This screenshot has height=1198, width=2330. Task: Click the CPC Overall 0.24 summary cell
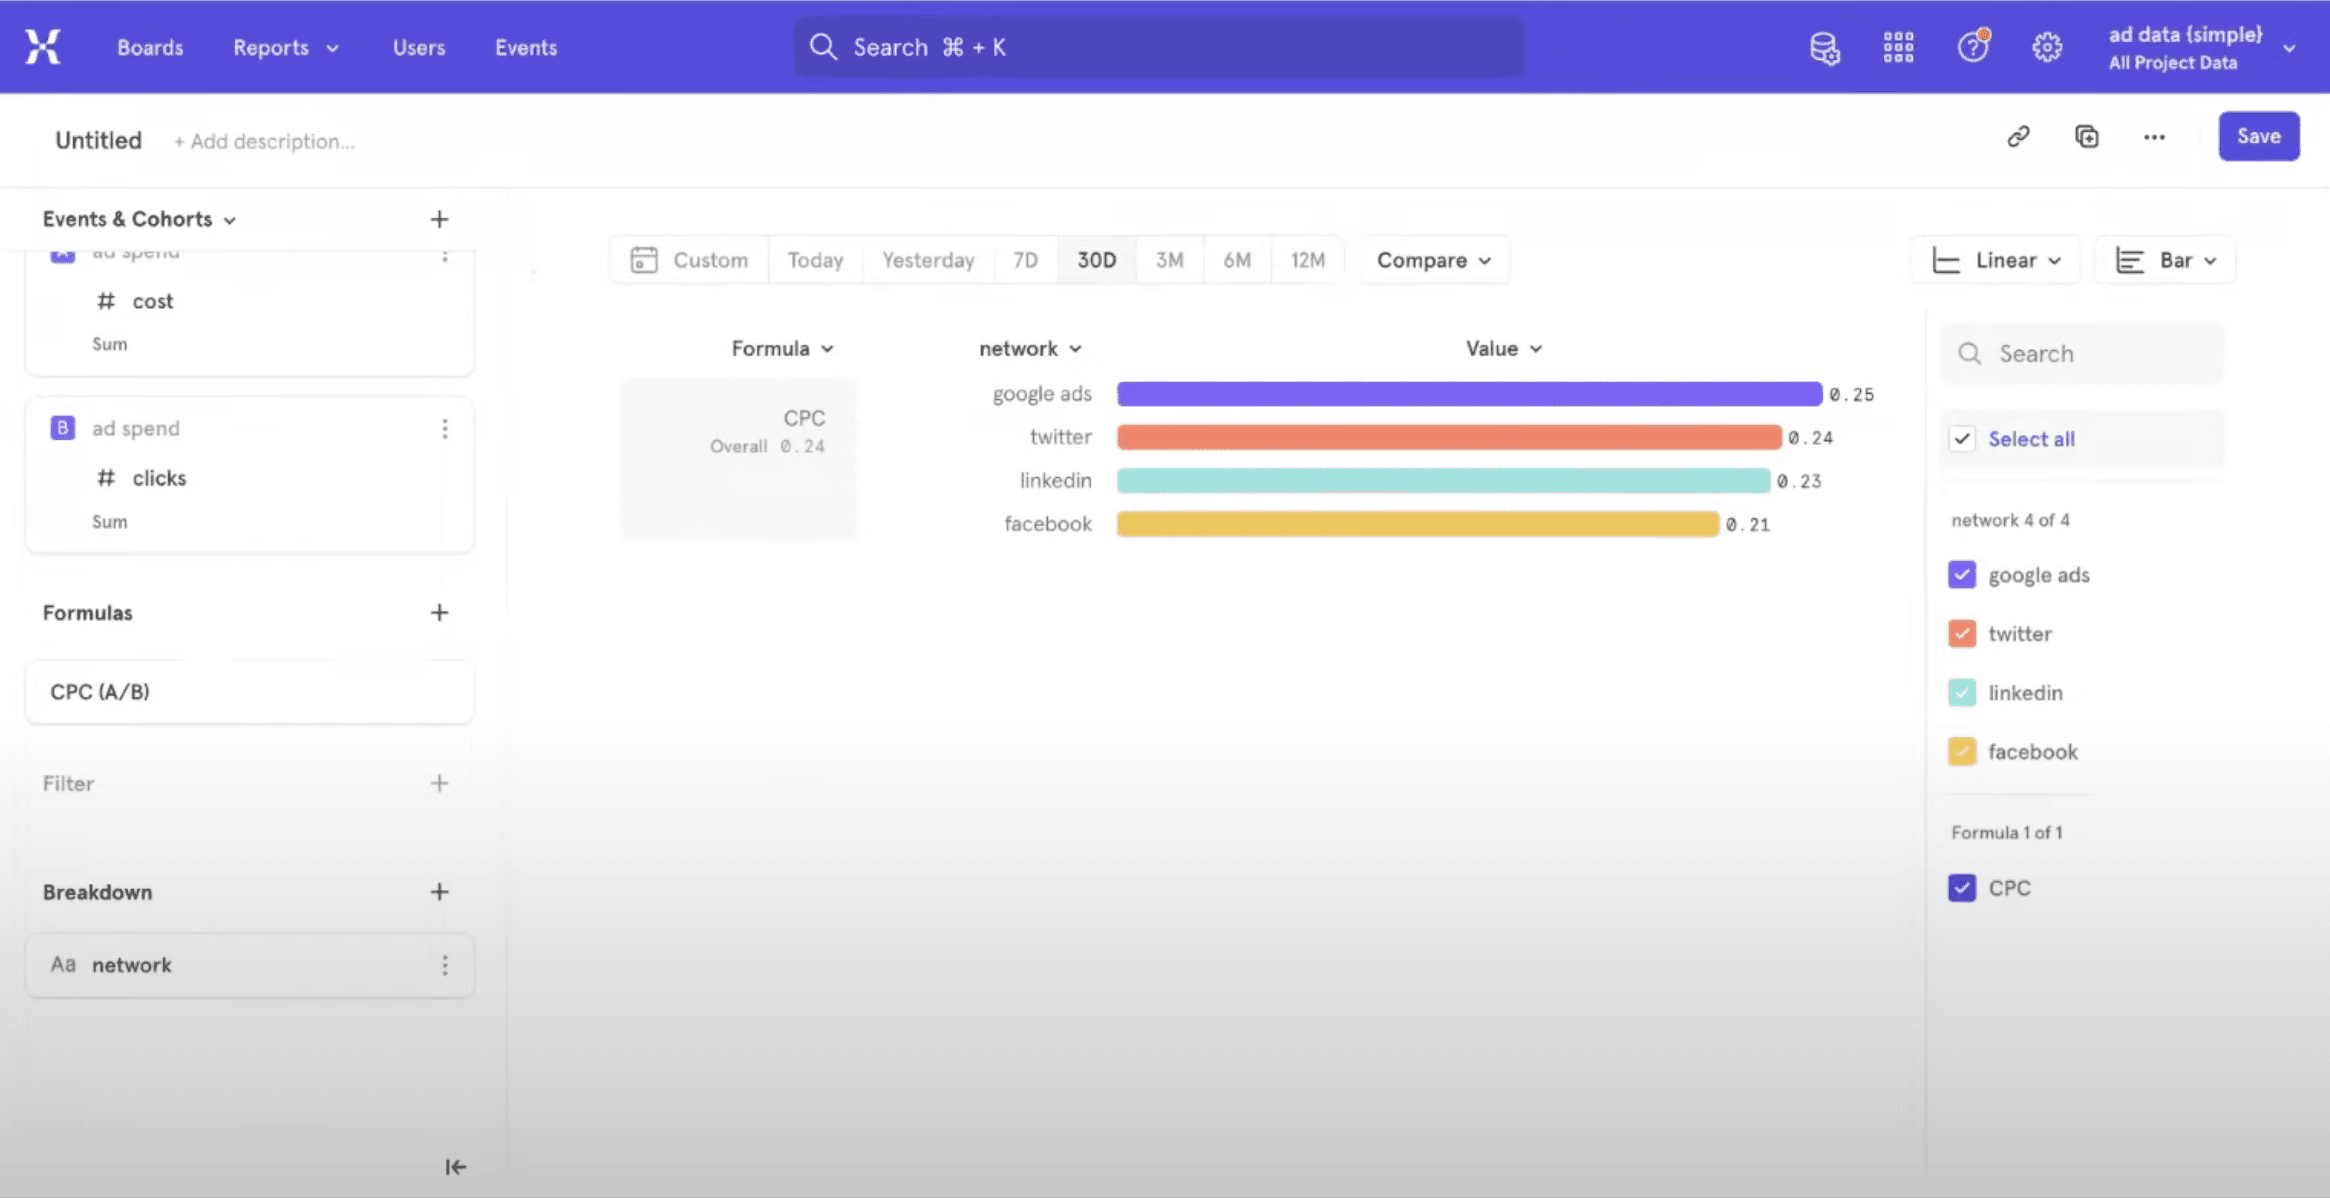(x=738, y=459)
